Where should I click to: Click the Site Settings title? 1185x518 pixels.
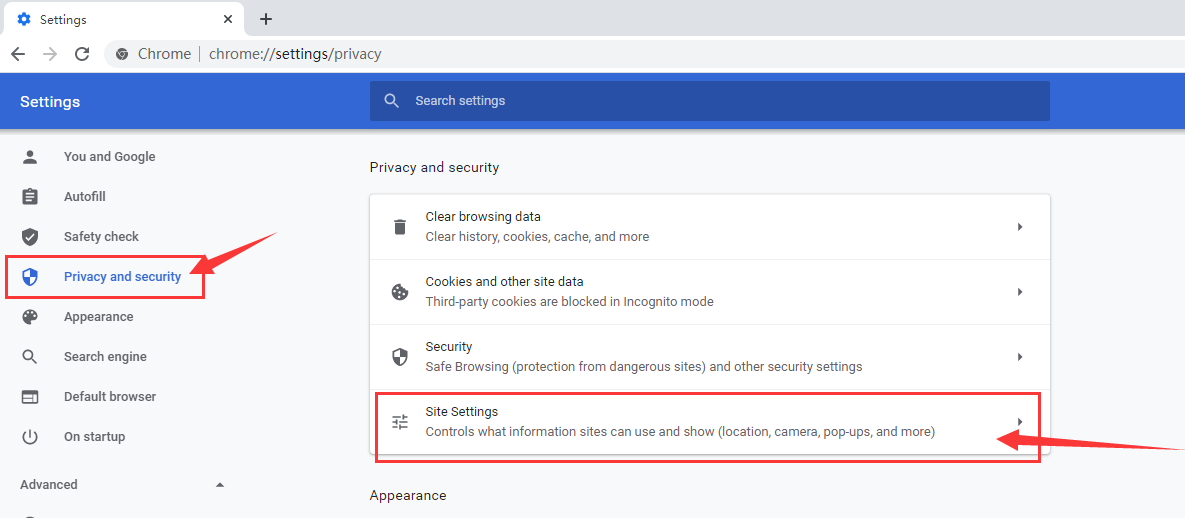(x=462, y=411)
